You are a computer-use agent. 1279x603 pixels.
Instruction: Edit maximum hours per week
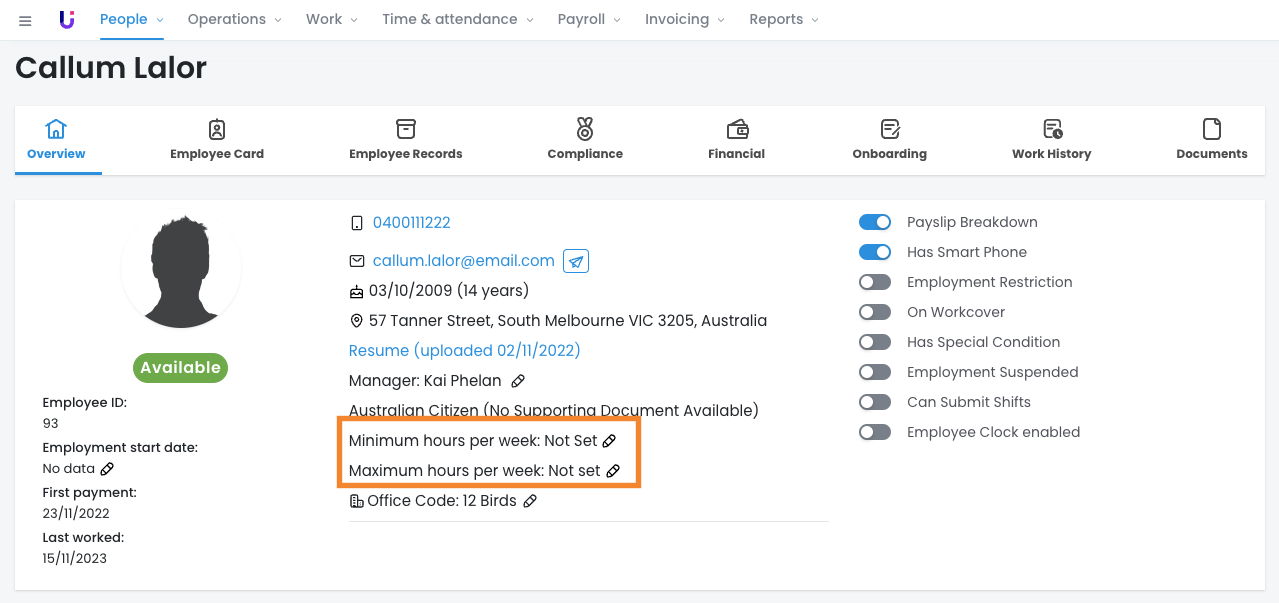coord(613,471)
